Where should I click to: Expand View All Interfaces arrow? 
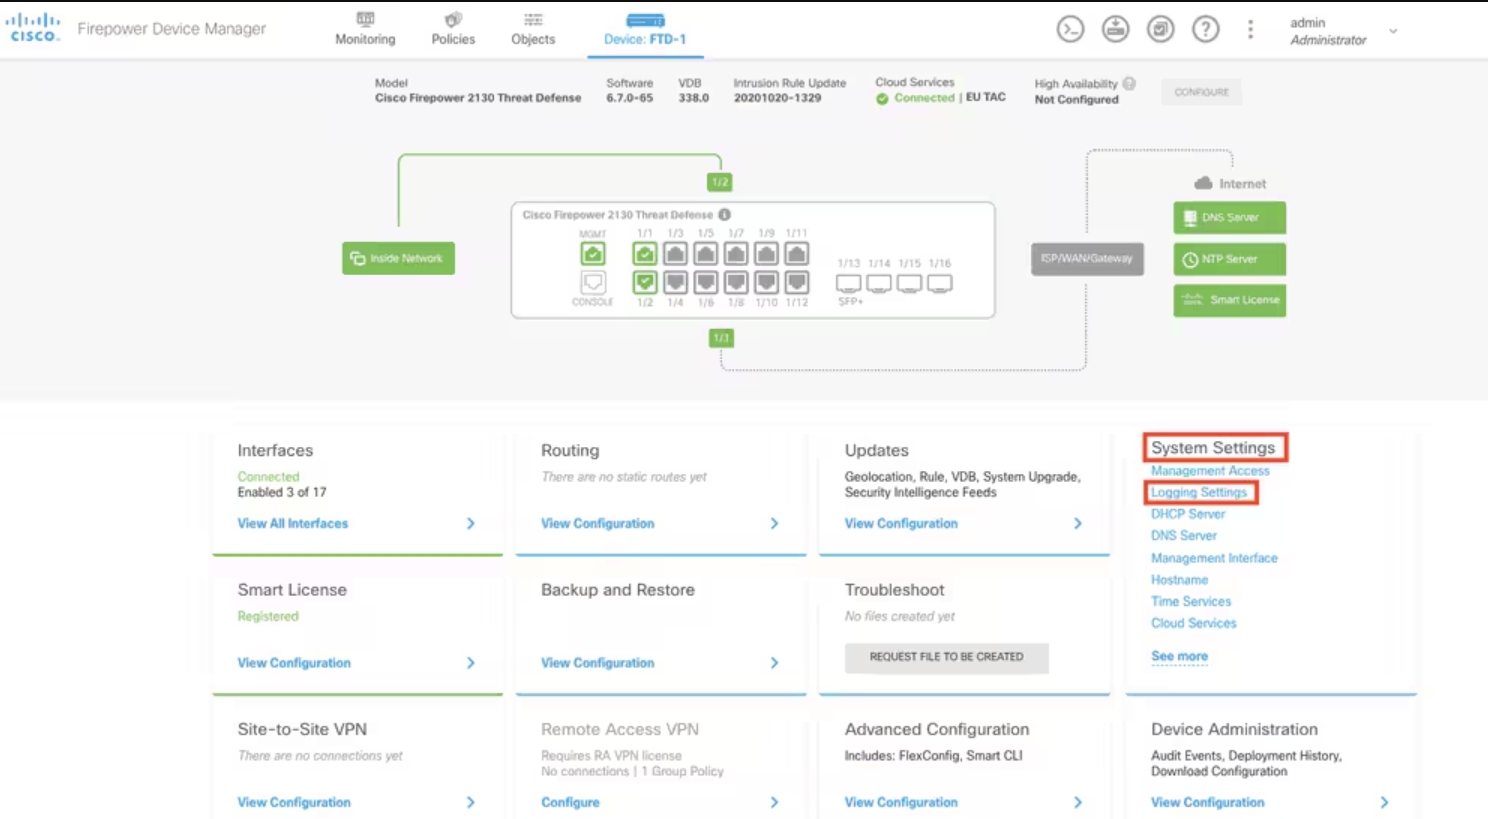470,524
